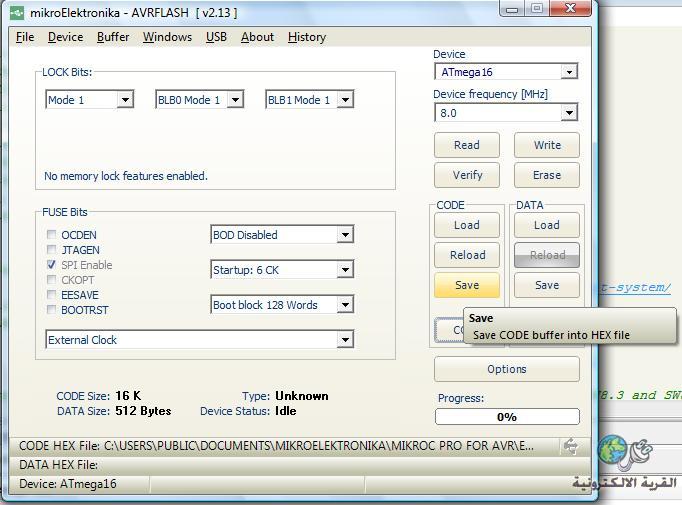Image resolution: width=682 pixels, height=505 pixels.
Task: Expand the BLB0 Mode 1 dropdown
Action: click(x=235, y=100)
